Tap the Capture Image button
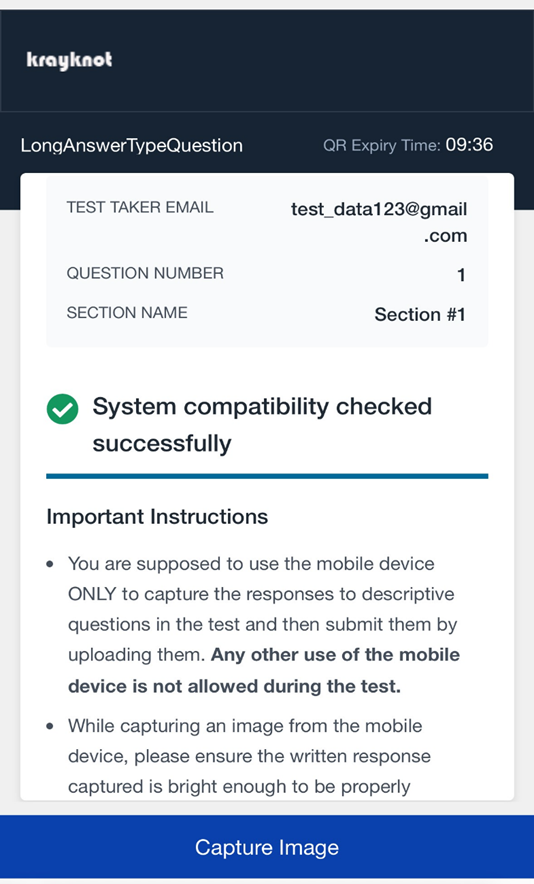This screenshot has width=534, height=884. pyautogui.click(x=267, y=847)
